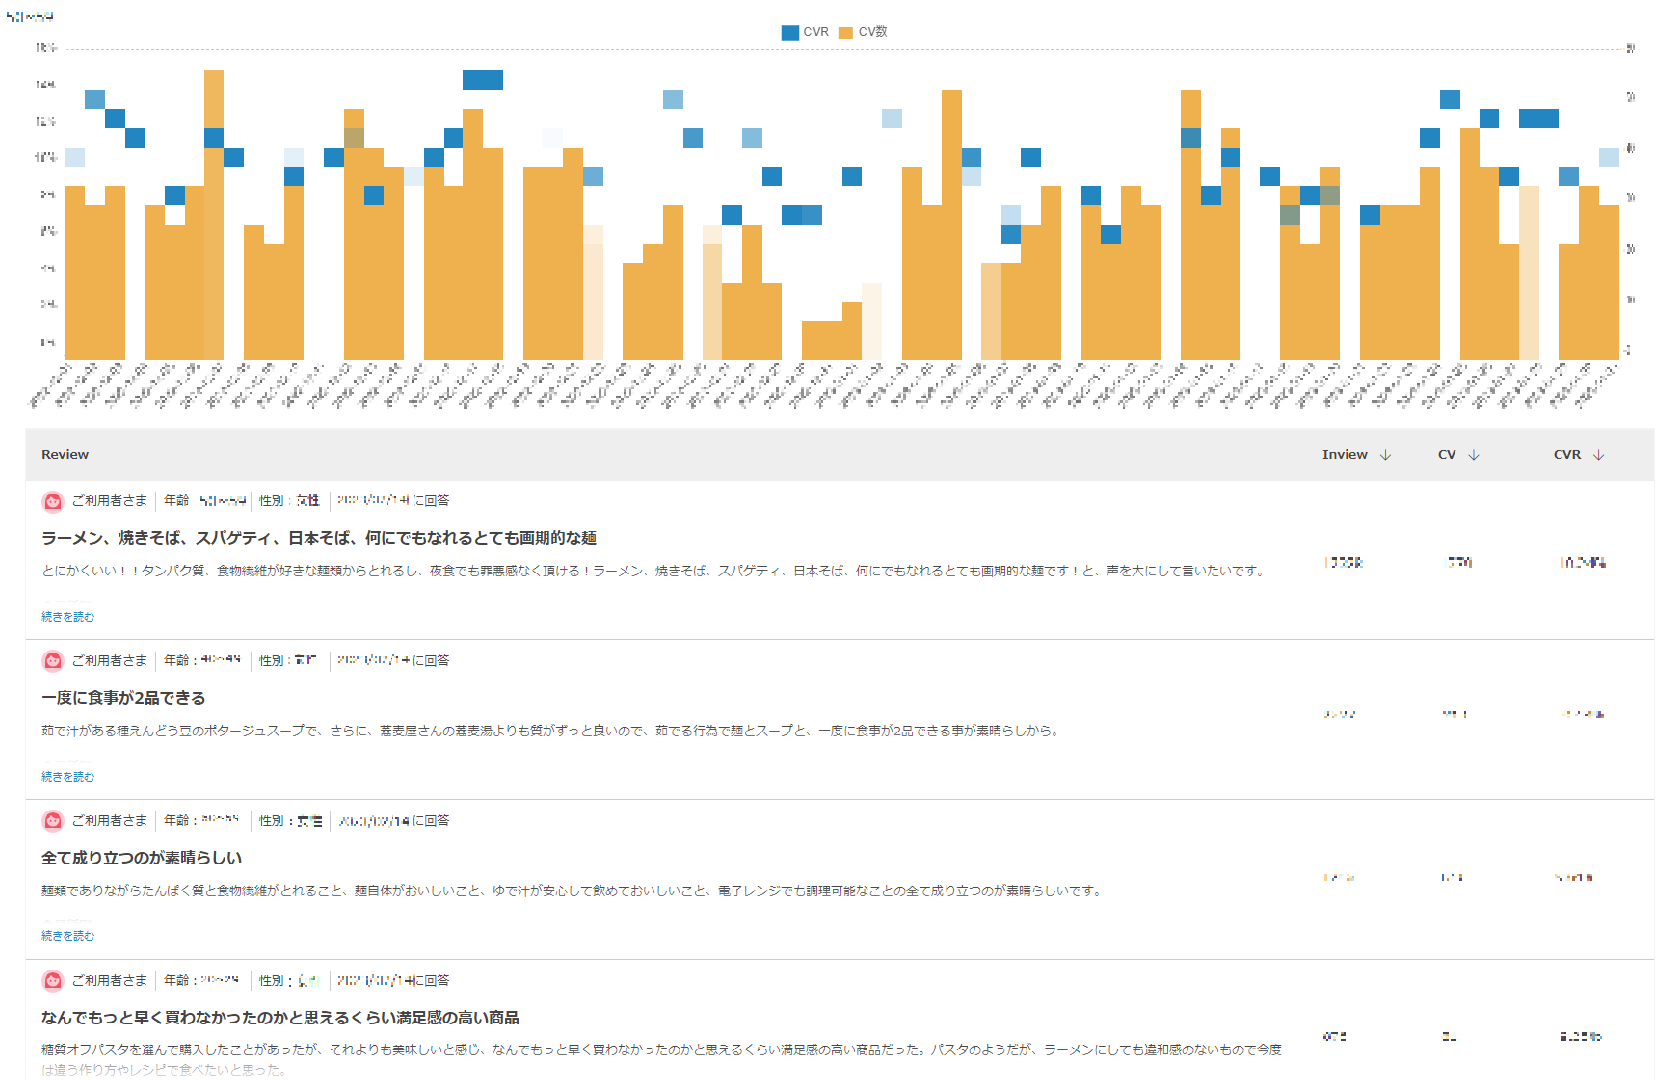Click the blue CVR legend swatch

tap(790, 33)
